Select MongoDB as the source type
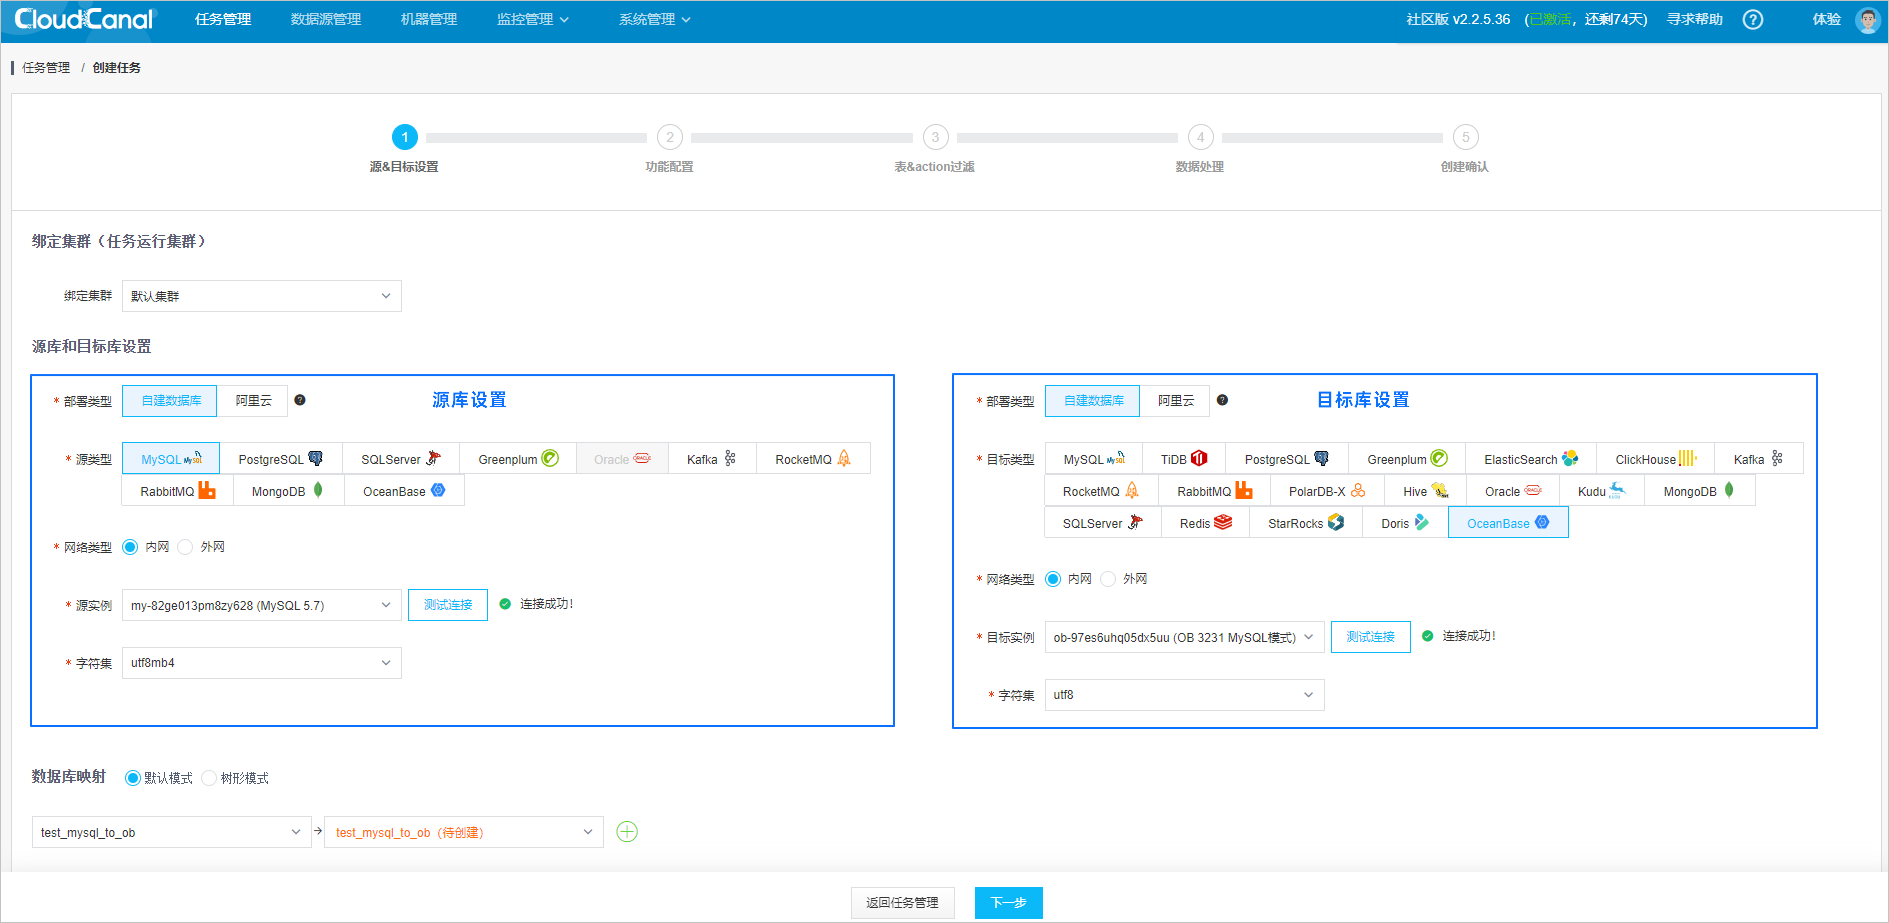The height and width of the screenshot is (923, 1889). 287,490
